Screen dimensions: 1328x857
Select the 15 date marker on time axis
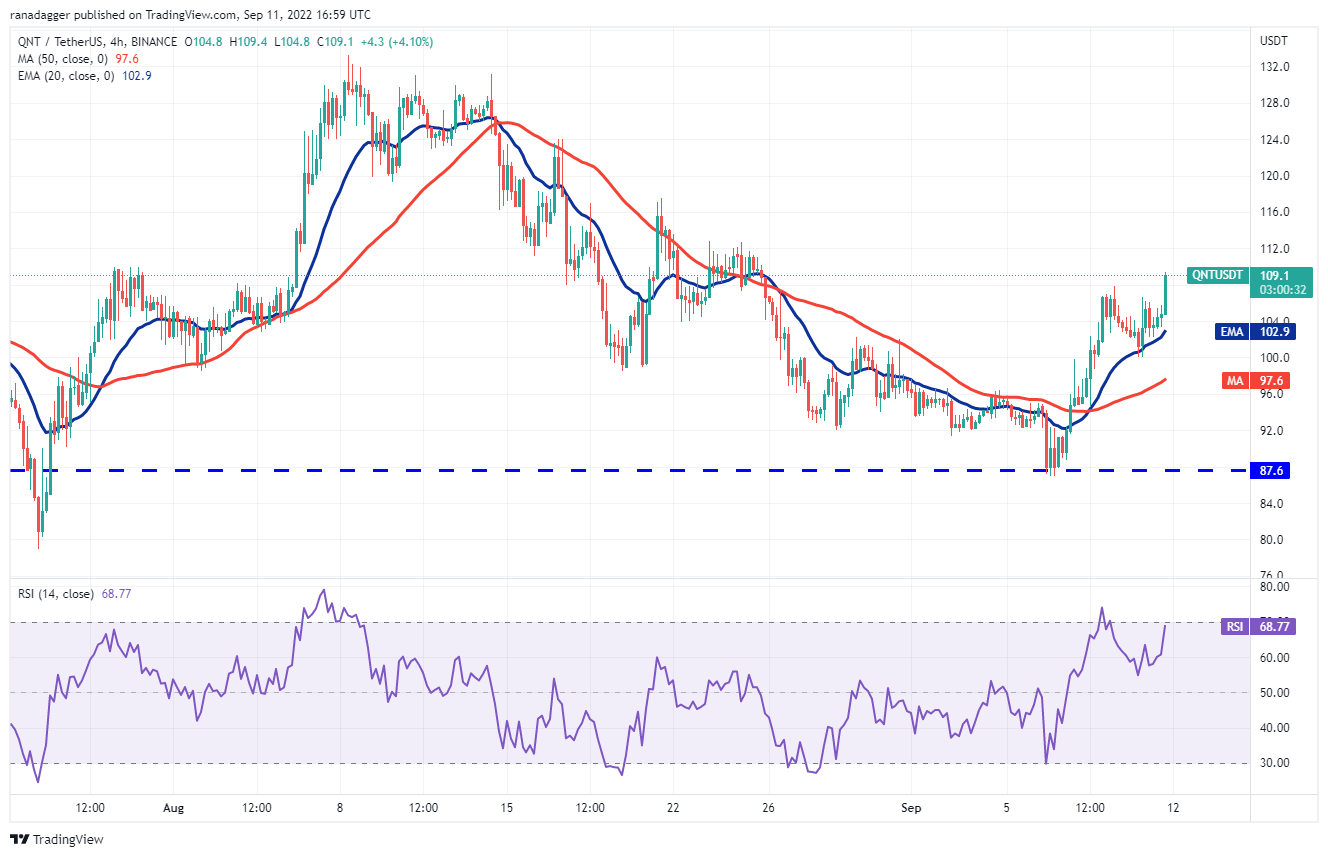pos(507,806)
